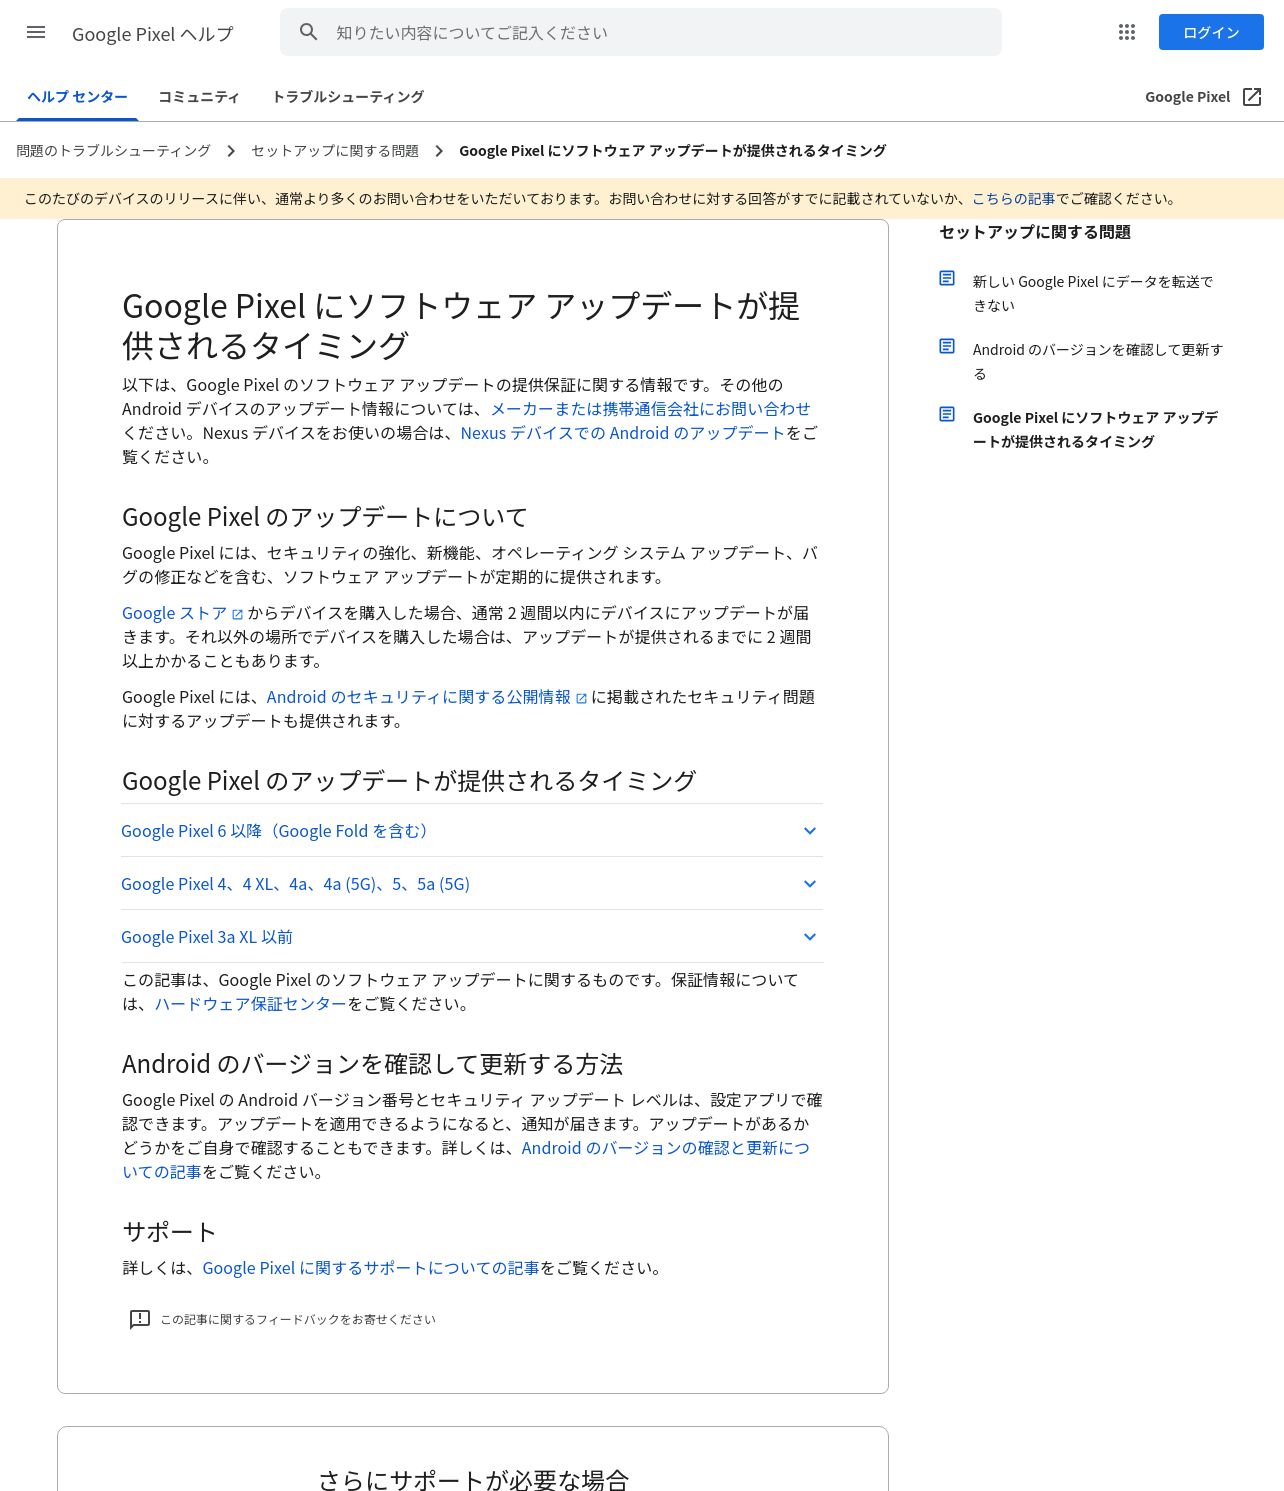Expand the Google Pixel 6 以降 section
Screen dimensions: 1284x1491
tap(472, 831)
